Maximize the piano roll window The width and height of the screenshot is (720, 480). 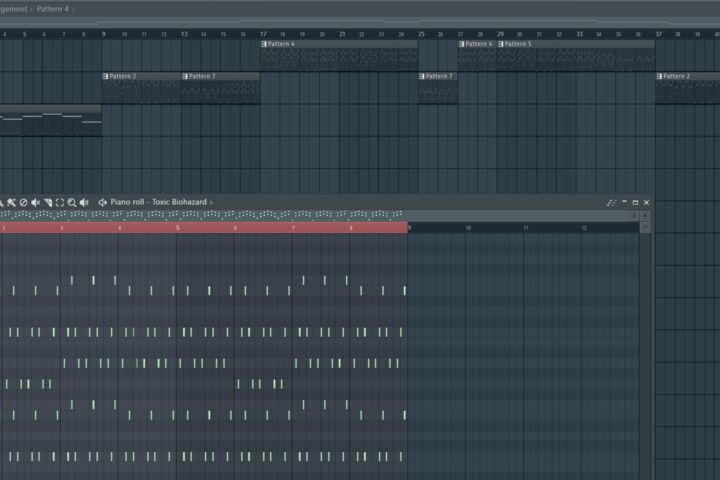coord(636,203)
